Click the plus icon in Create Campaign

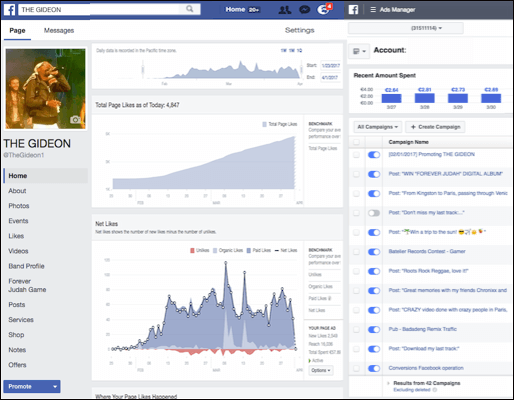coord(413,127)
